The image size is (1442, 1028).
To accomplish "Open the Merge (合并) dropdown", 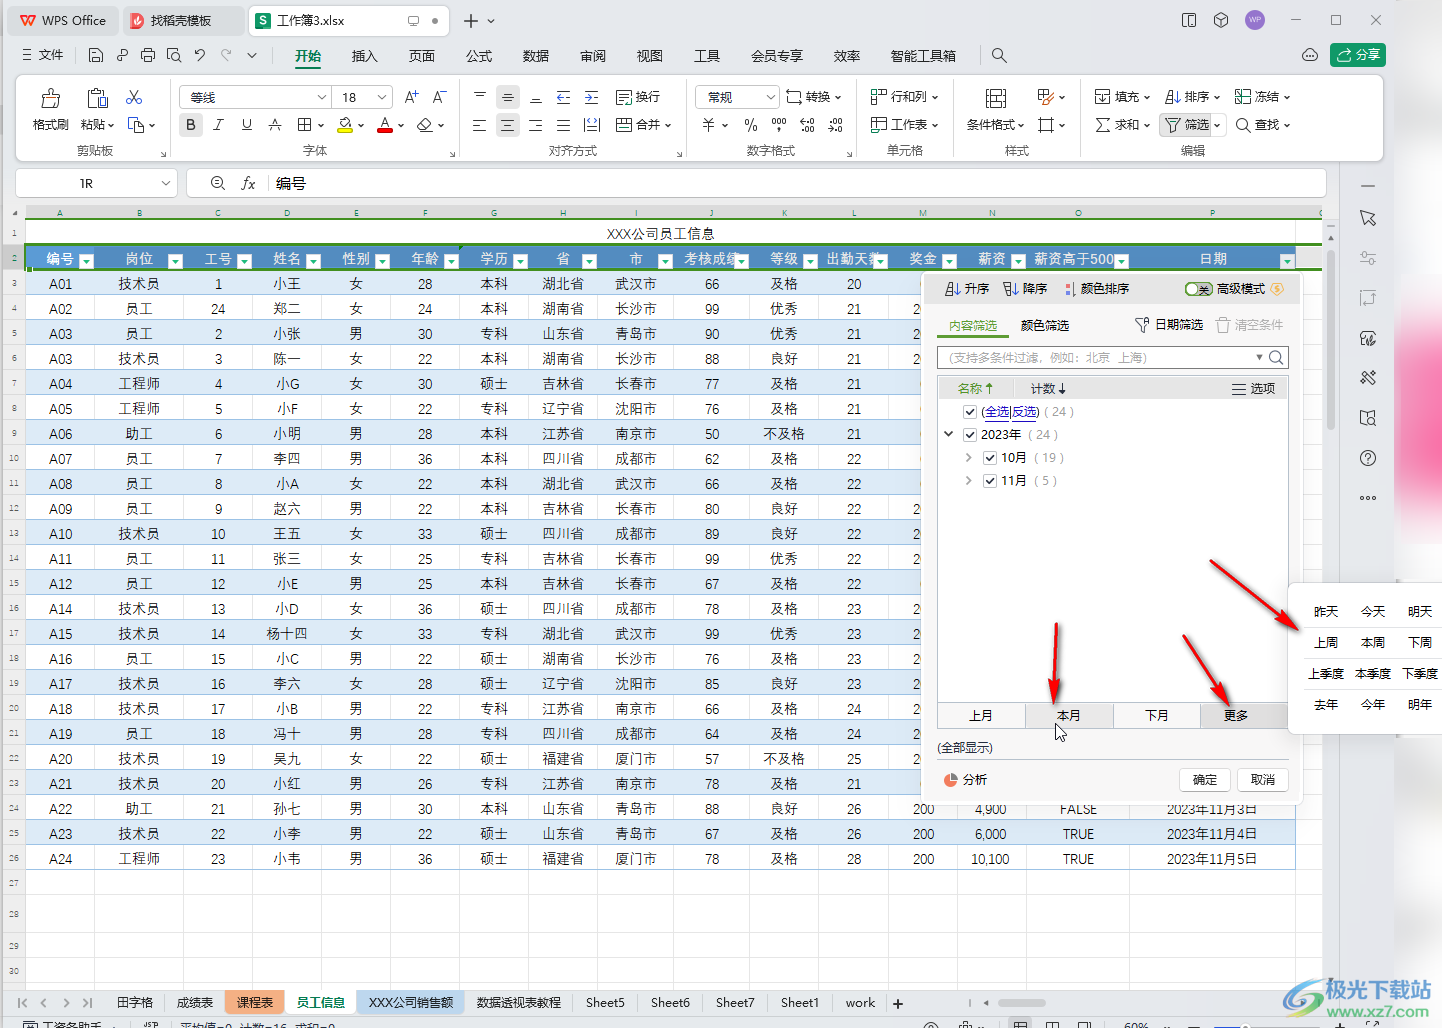I will tap(668, 125).
